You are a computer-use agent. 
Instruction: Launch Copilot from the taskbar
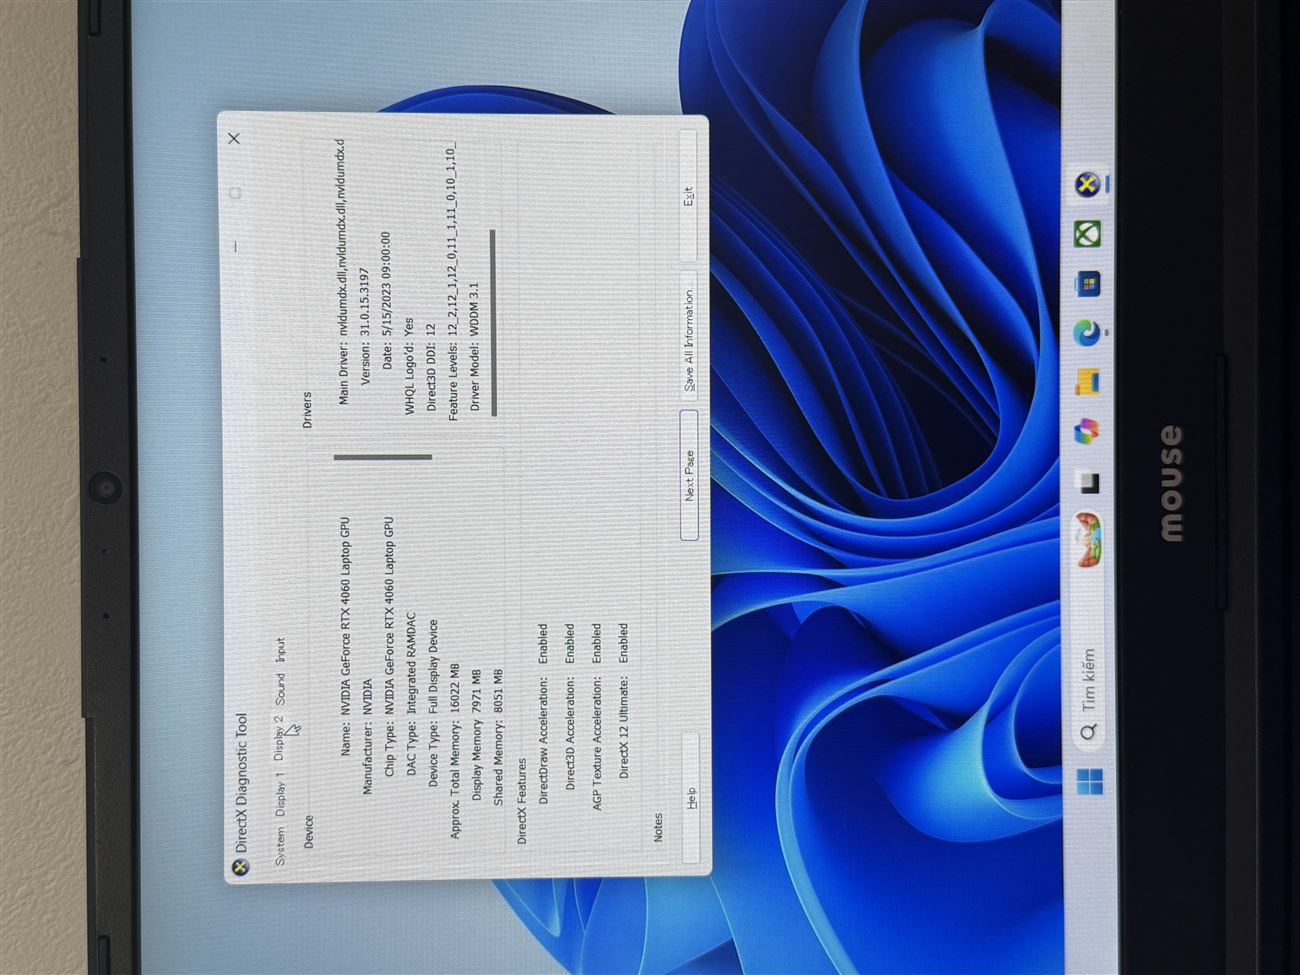(x=1088, y=432)
